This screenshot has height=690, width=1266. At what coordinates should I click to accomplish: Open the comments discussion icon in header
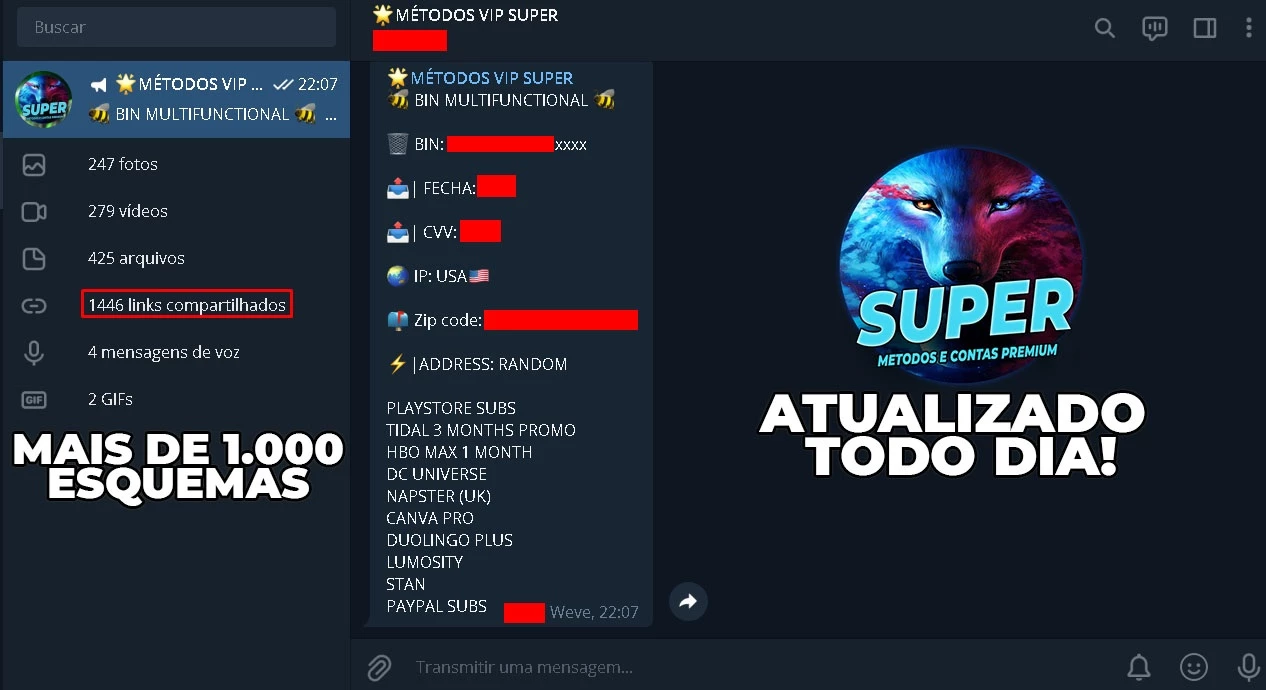(1155, 28)
